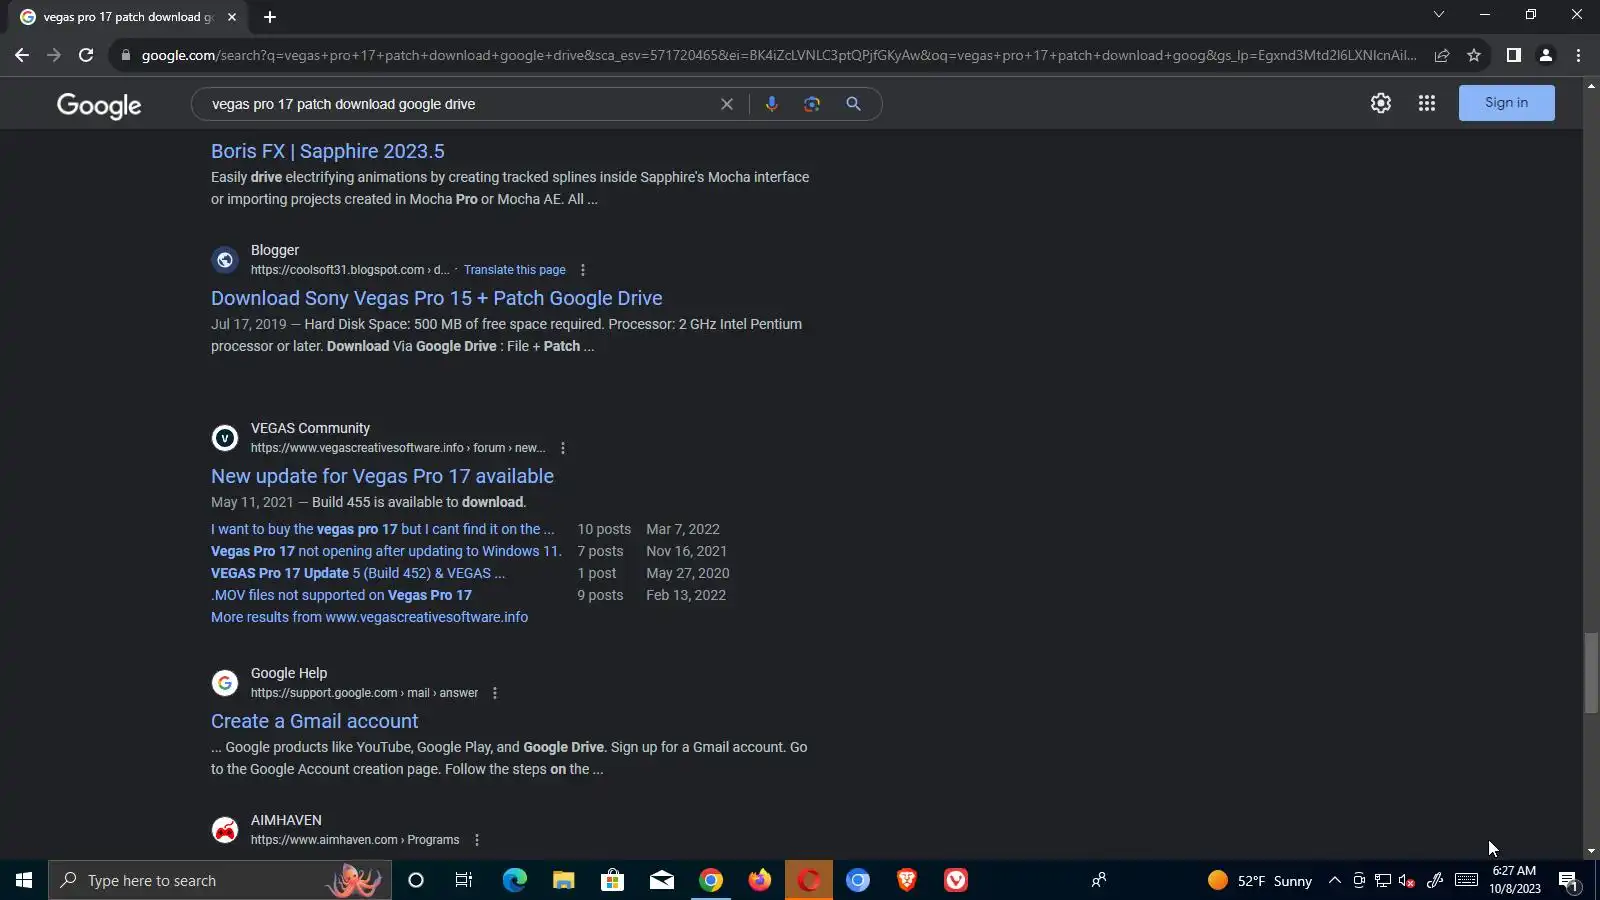Viewport: 1600px width, 900px height.
Task: Open the Windows Start menu
Action: pyautogui.click(x=24, y=880)
